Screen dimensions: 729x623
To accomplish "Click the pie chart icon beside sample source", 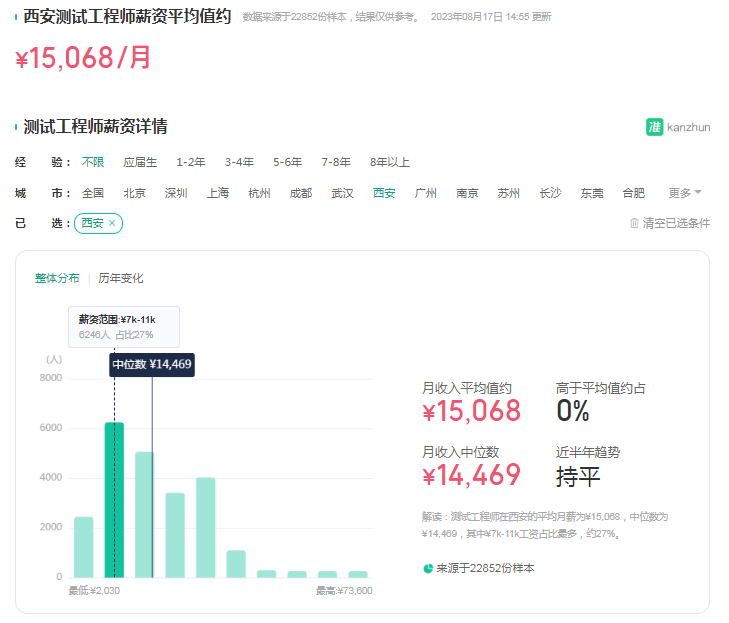I will 428,568.
